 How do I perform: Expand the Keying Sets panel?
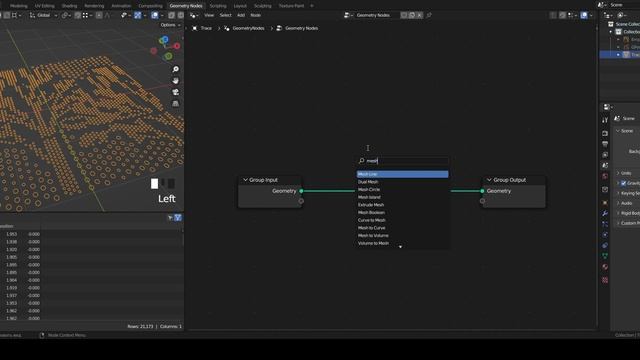point(628,193)
